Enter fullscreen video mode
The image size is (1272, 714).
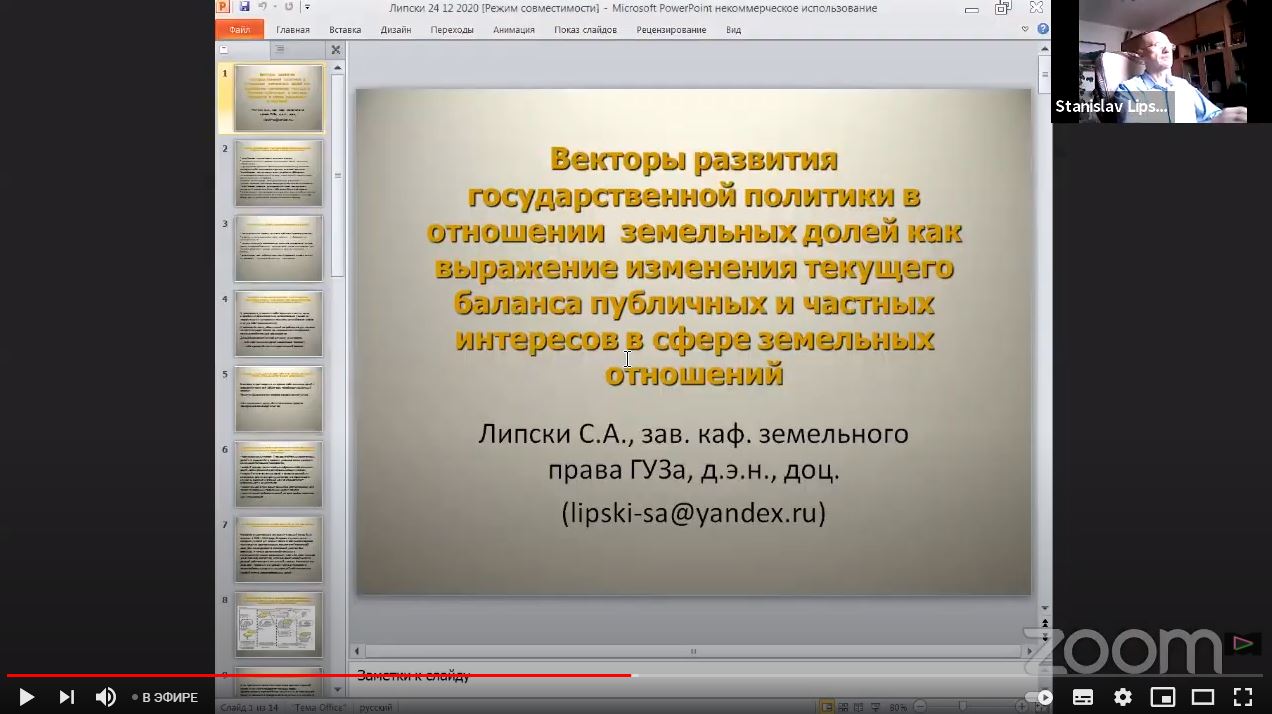(1242, 697)
